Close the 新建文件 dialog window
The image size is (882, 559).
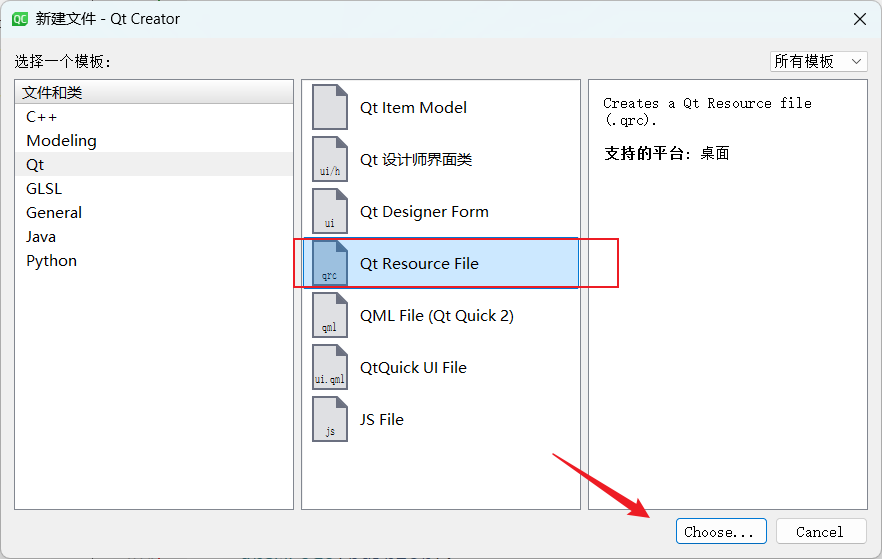coord(860,19)
